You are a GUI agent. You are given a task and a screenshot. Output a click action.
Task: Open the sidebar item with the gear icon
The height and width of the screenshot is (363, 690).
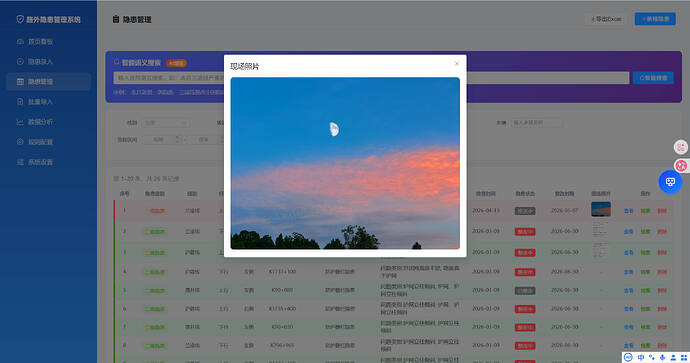coord(48,142)
